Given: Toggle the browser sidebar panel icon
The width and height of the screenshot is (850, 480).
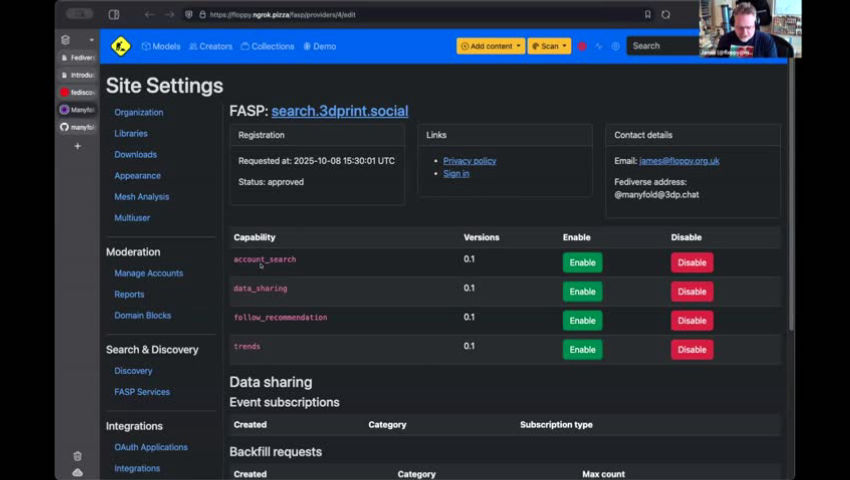Looking at the screenshot, I should (x=114, y=15).
